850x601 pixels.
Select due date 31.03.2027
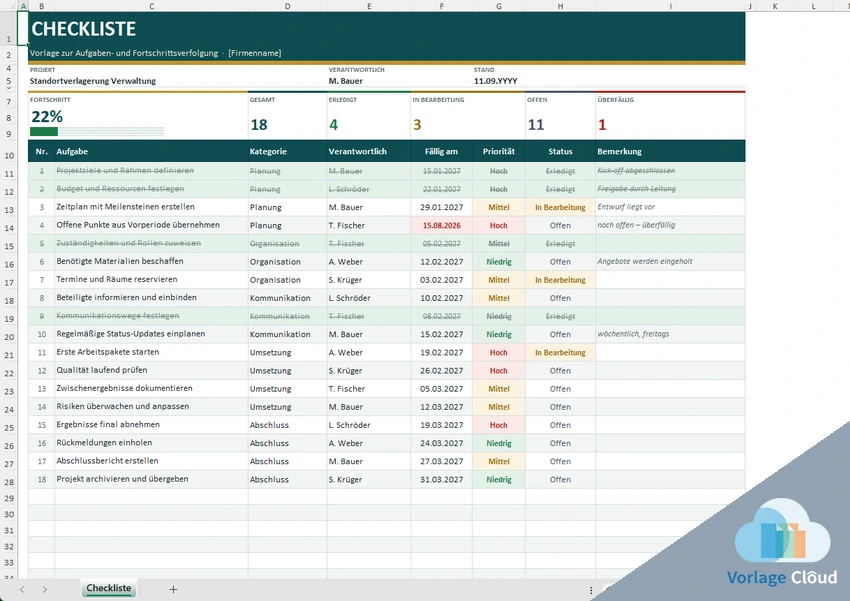(441, 479)
